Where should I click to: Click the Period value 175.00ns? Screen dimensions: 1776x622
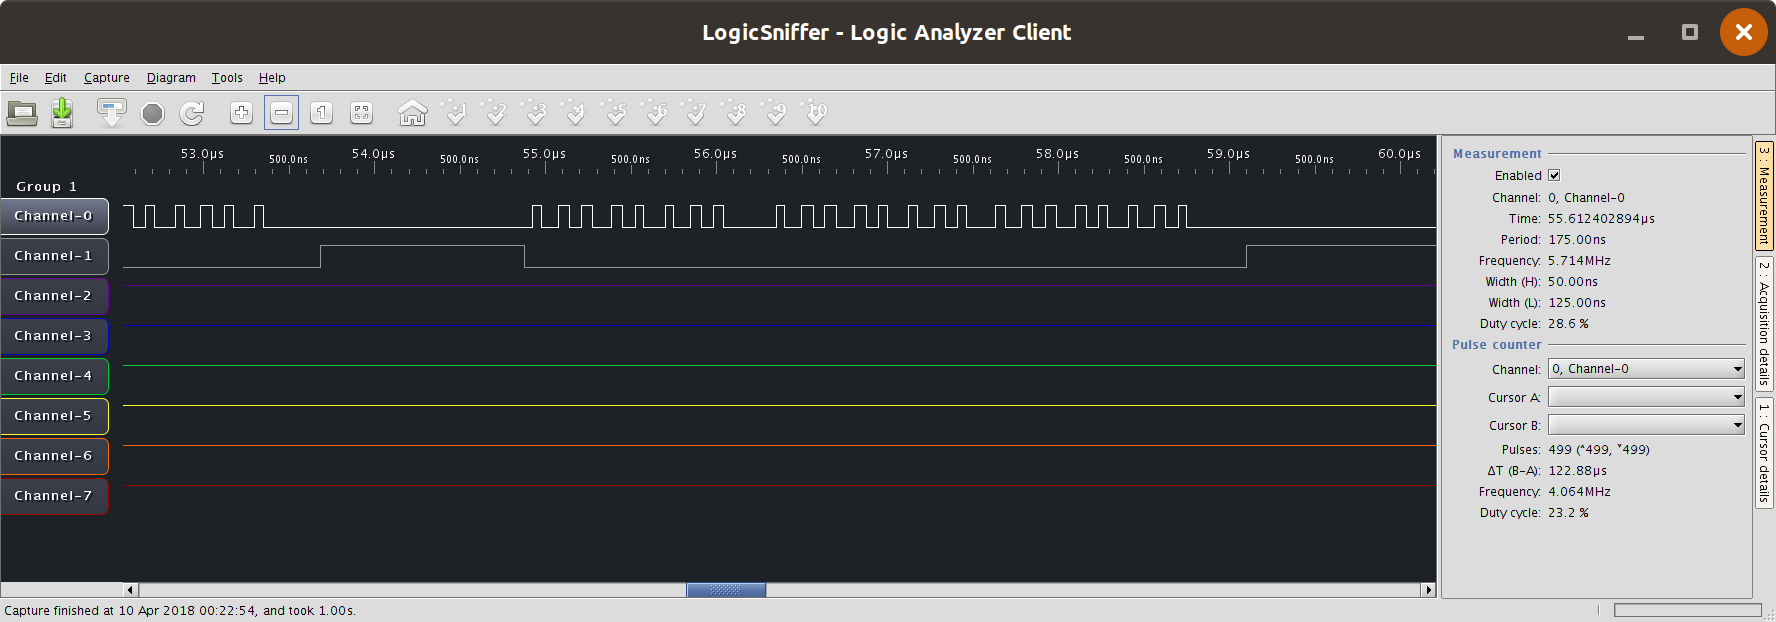point(1577,240)
